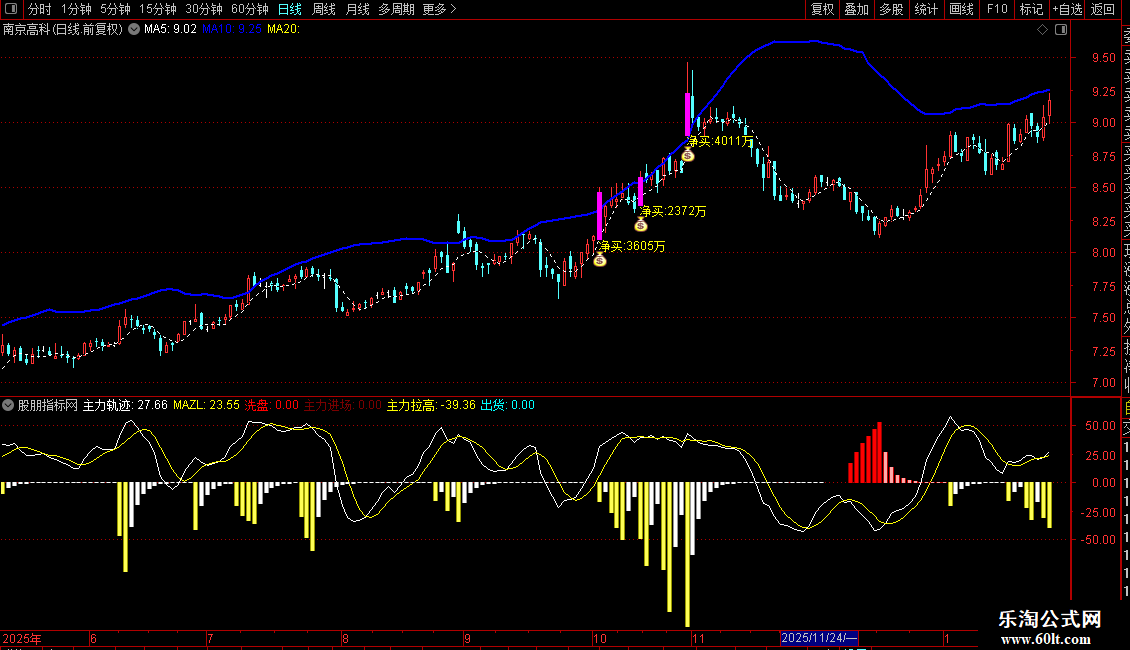Image resolution: width=1130 pixels, height=650 pixels.
Task: Open 股朋指标网 indicator settings circle icon
Action: (8, 405)
